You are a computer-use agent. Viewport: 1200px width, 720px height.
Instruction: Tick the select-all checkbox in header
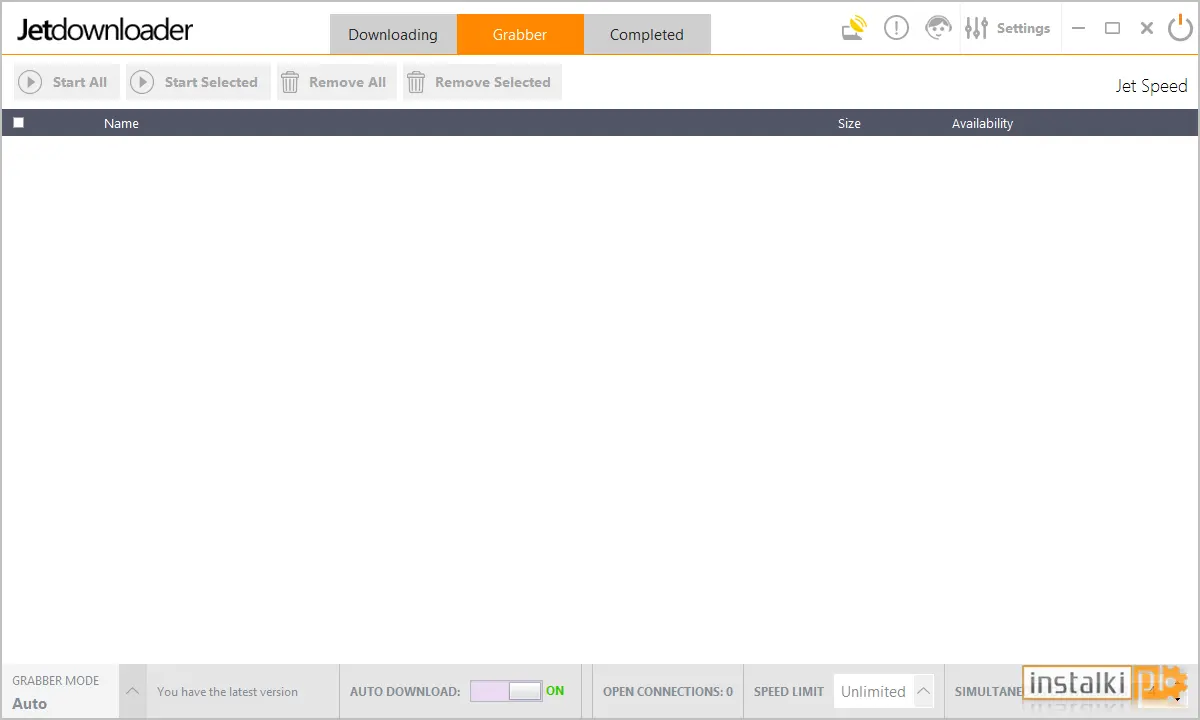pos(19,123)
